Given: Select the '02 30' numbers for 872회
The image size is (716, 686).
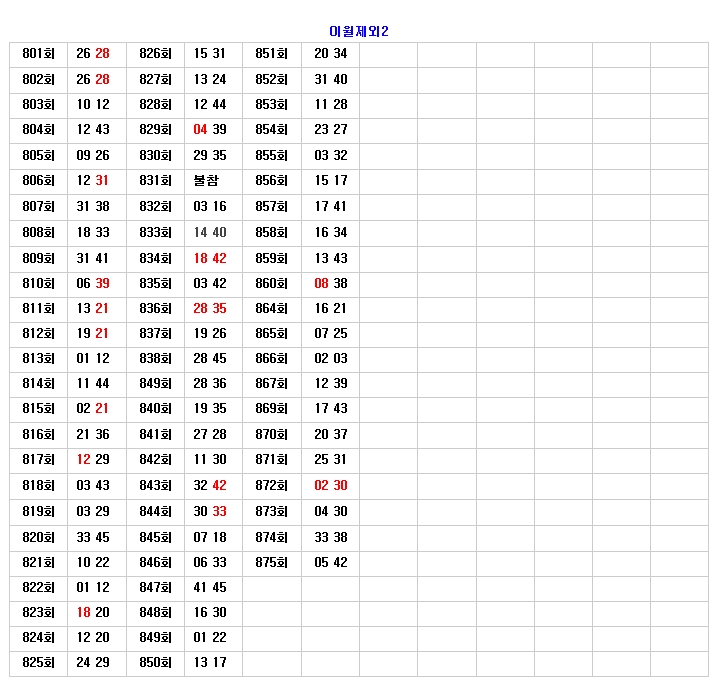Looking at the screenshot, I should [331, 485].
